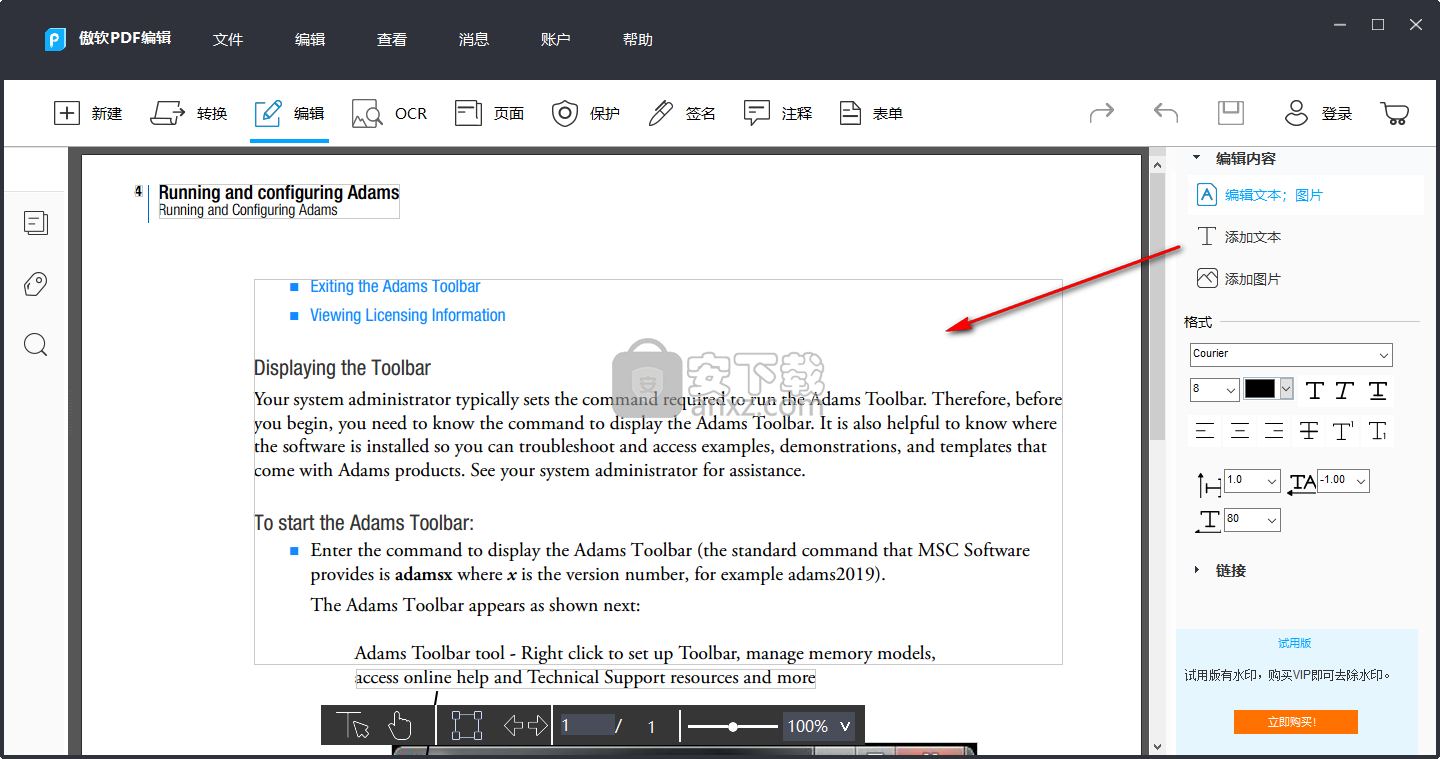1440x759 pixels.
Task: Click 添加图片 (Add image)
Action: (1239, 279)
